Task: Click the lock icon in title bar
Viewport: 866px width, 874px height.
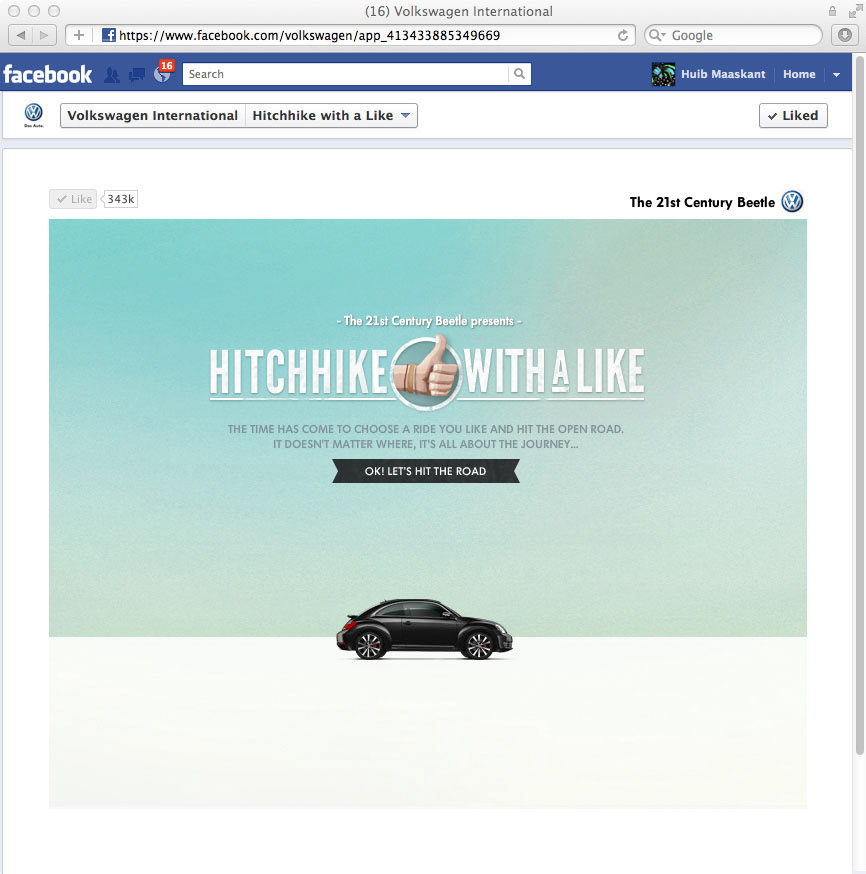Action: tap(832, 11)
